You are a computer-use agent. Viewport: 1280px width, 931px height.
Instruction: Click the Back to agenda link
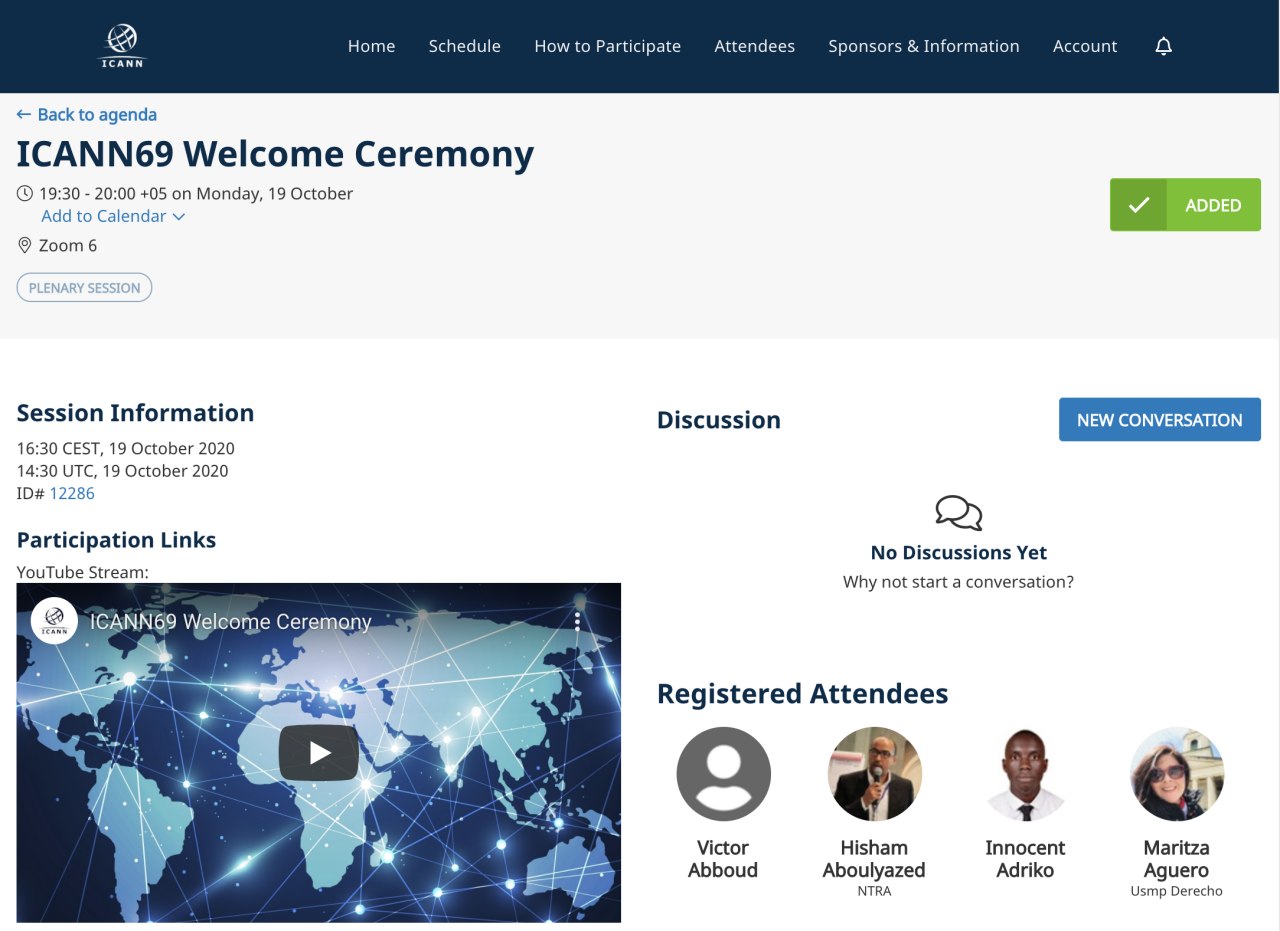[x=87, y=114]
